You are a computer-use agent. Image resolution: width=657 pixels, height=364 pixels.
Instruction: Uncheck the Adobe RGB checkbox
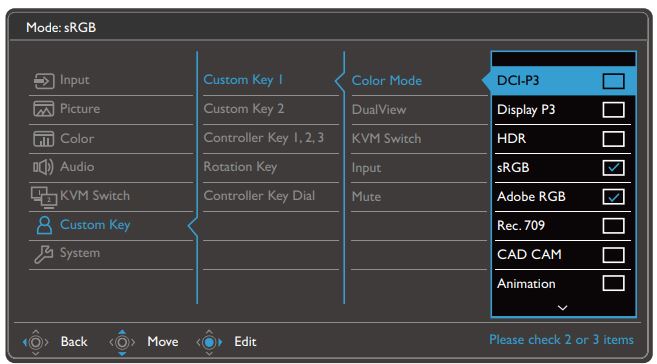pos(613,196)
